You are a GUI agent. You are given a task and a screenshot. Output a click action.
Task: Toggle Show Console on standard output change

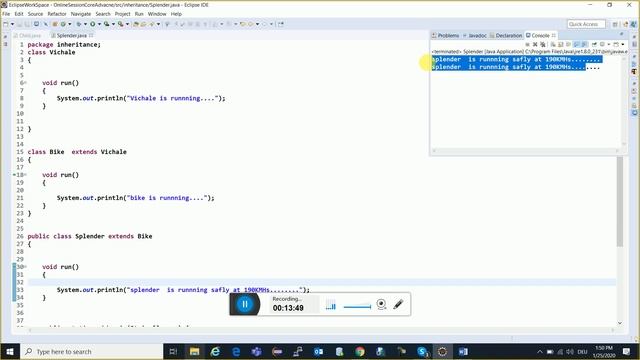(x=577, y=44)
